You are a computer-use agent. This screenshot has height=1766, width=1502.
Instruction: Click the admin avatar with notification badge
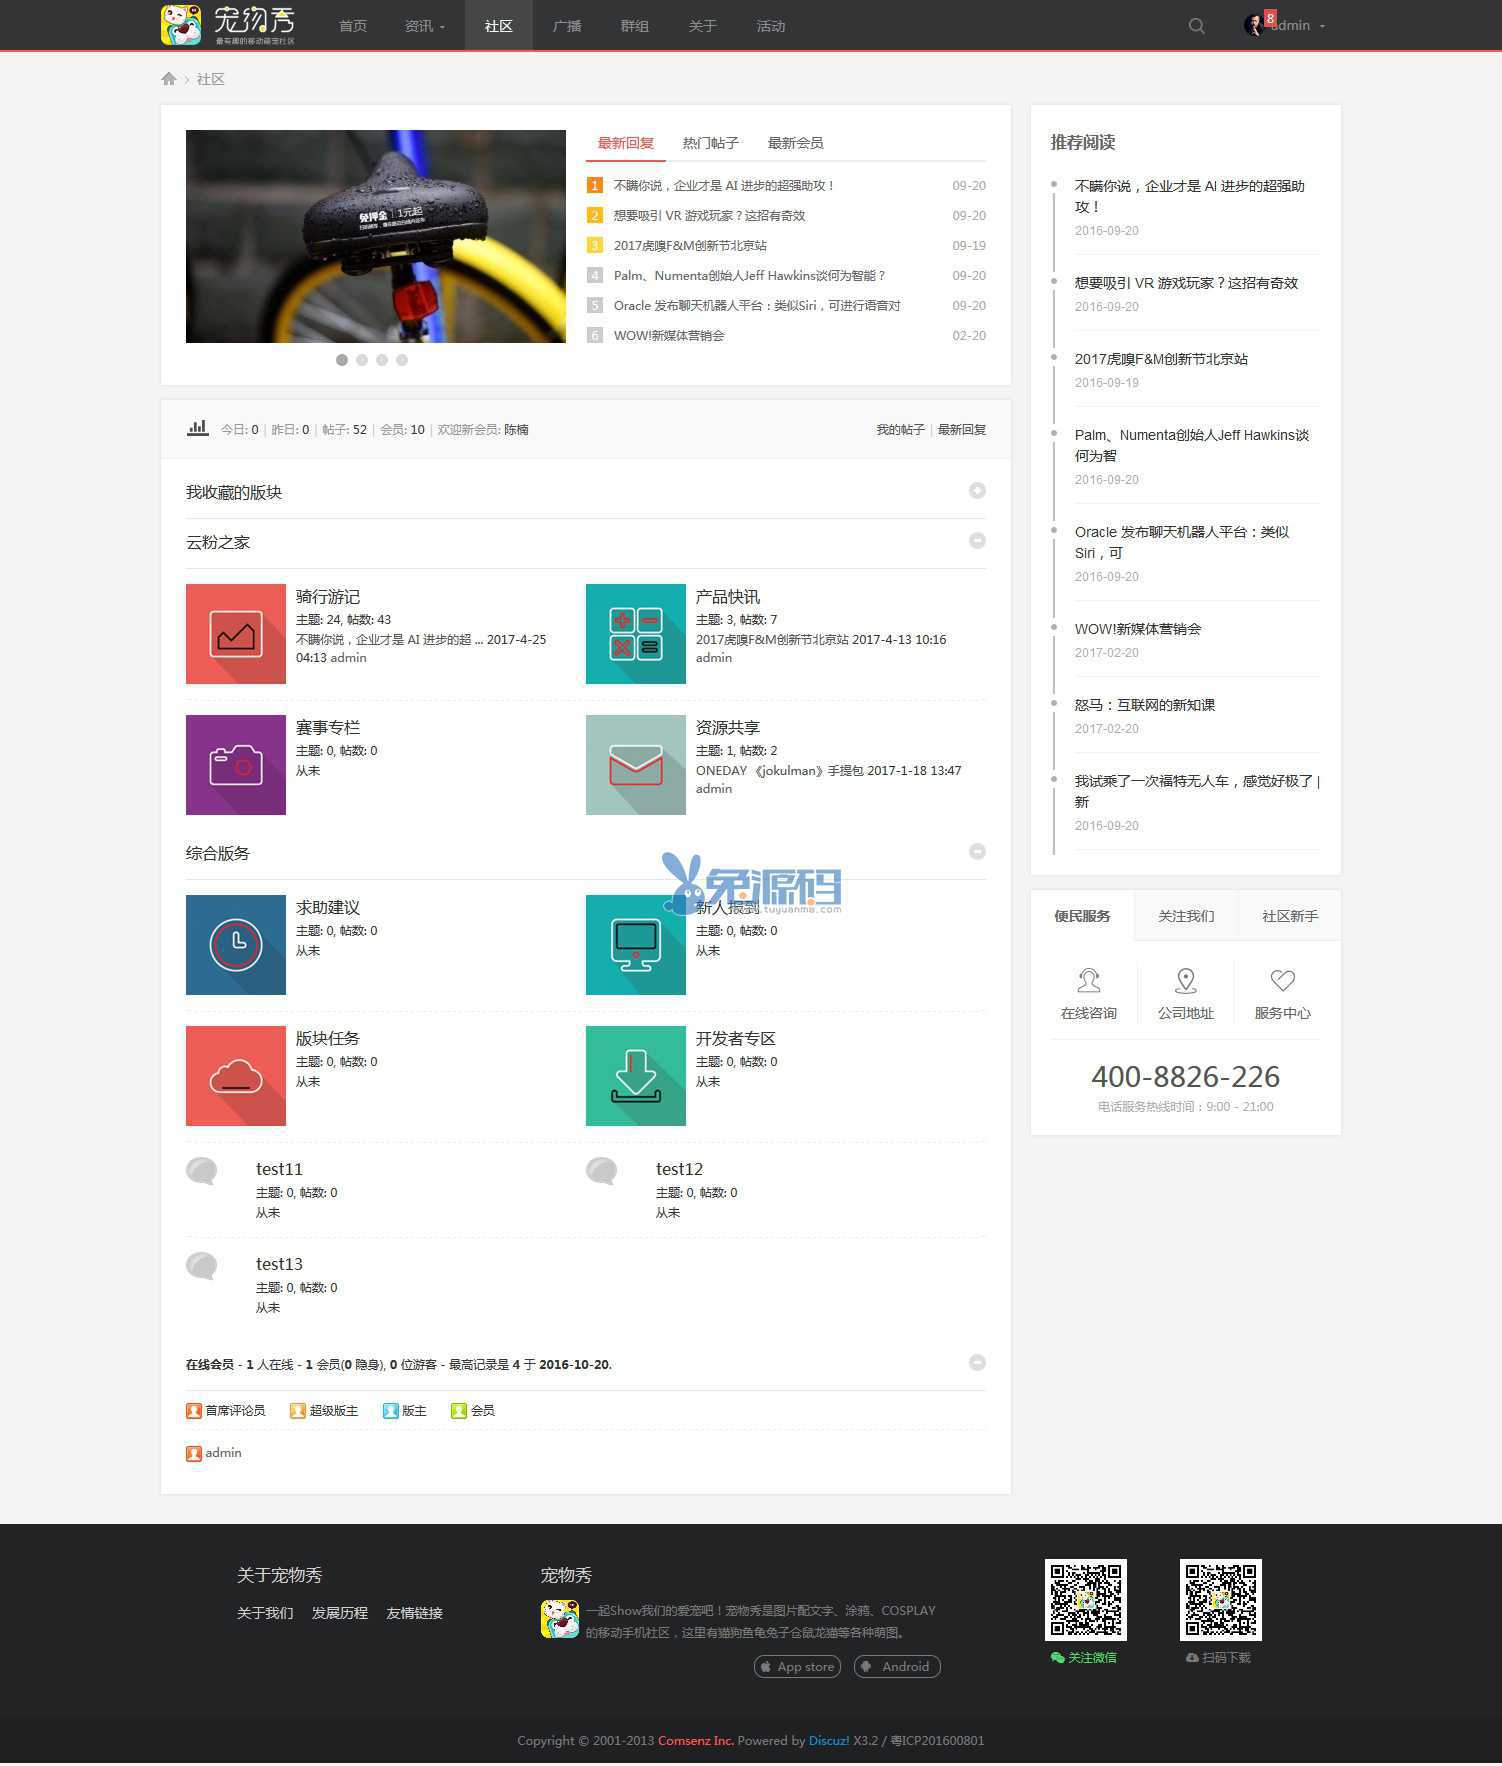(x=1256, y=25)
